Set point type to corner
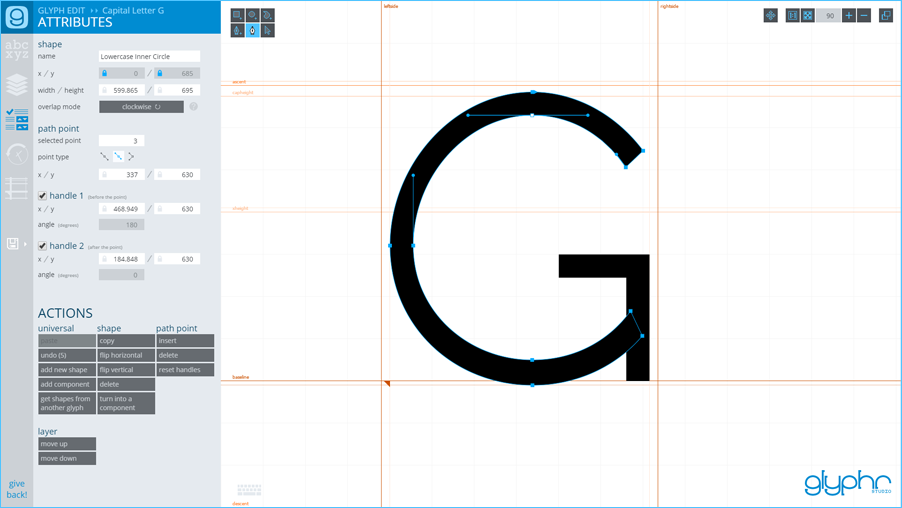The image size is (902, 508). coord(131,156)
